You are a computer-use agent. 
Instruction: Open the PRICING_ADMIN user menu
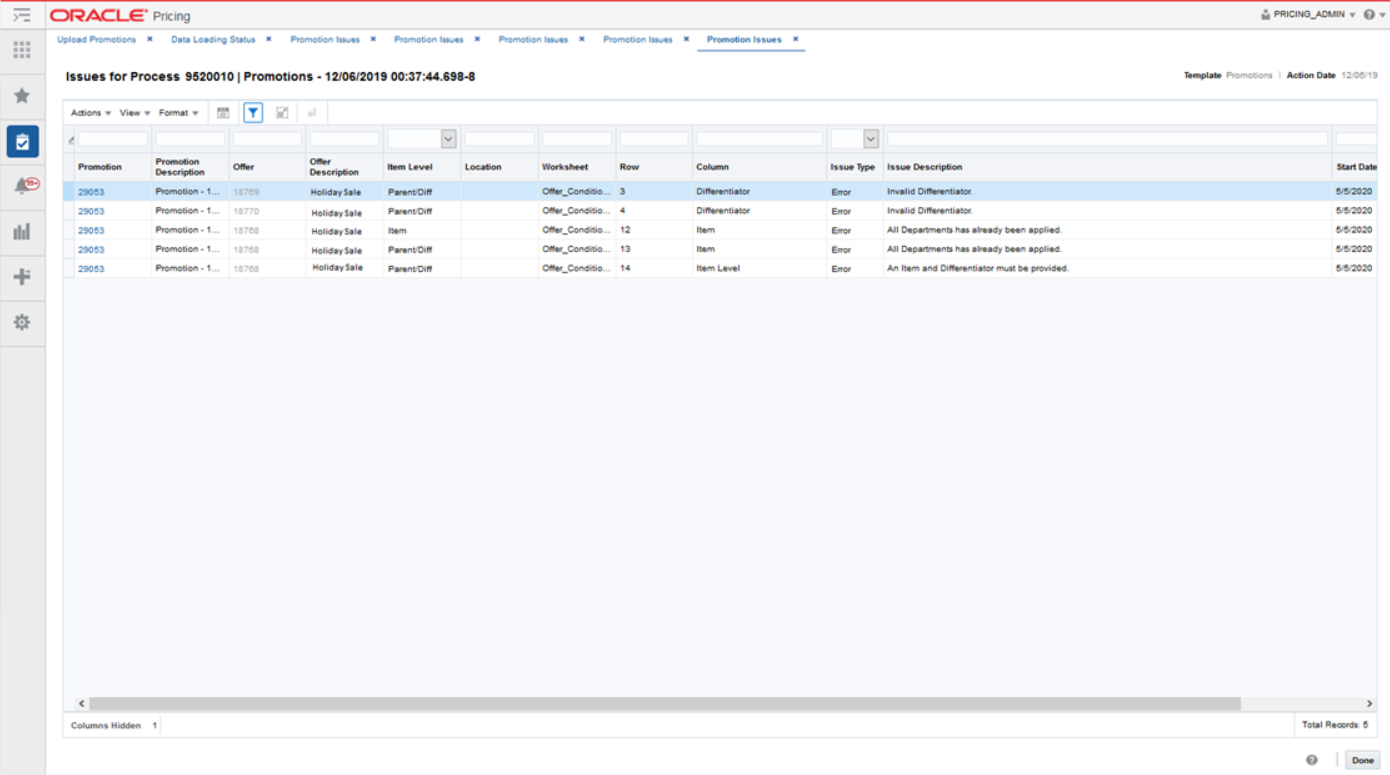click(1314, 15)
